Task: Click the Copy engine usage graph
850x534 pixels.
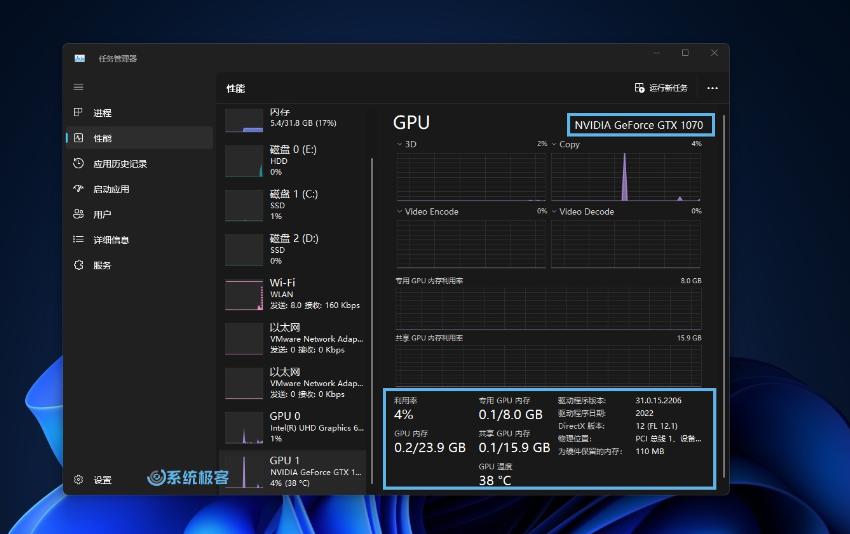Action: pyautogui.click(x=626, y=177)
